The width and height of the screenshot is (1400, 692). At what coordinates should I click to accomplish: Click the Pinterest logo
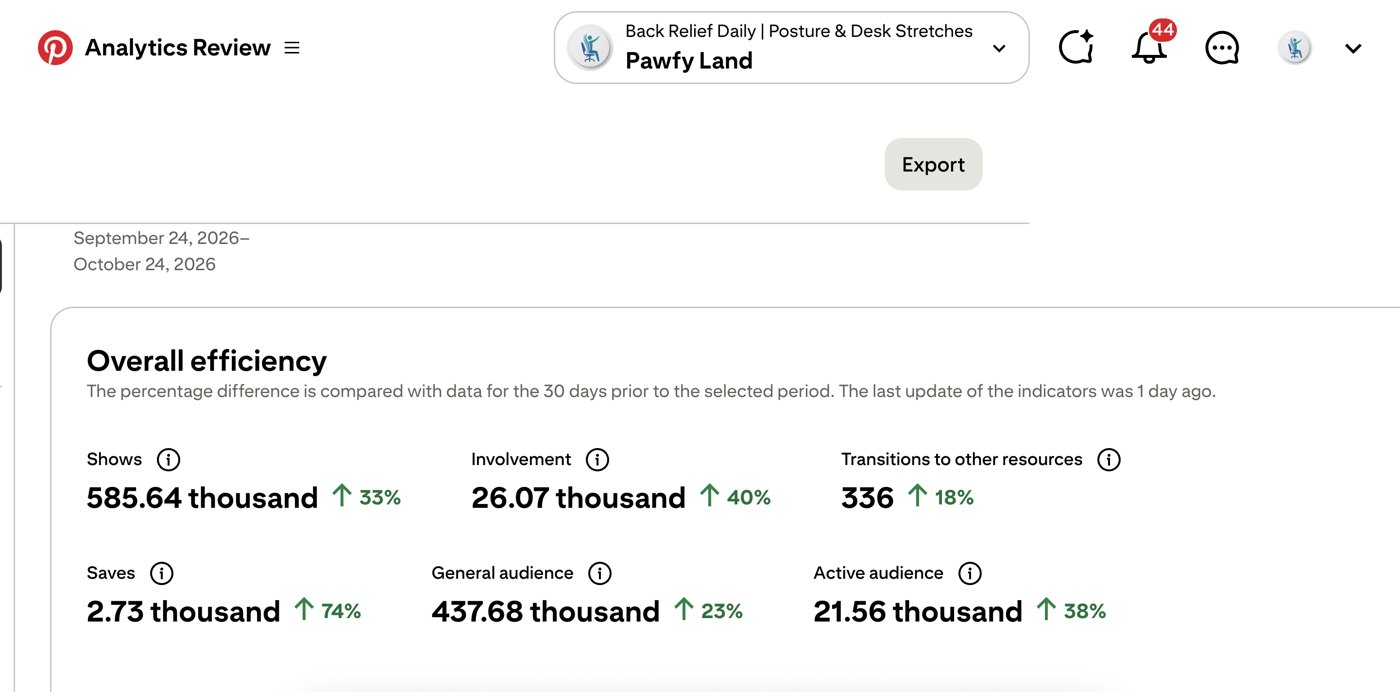pos(55,48)
